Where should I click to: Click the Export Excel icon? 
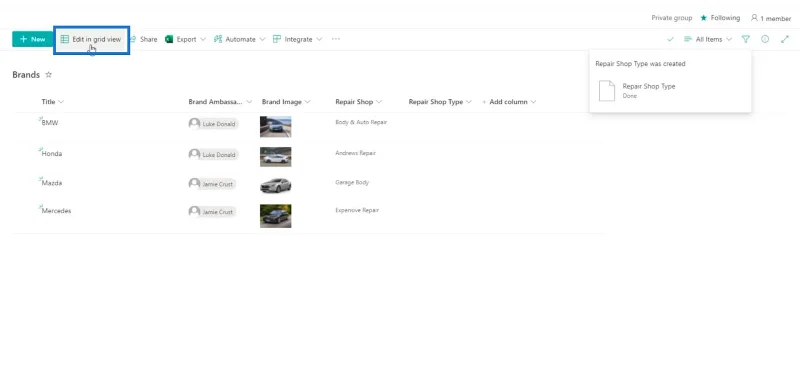pyautogui.click(x=169, y=39)
